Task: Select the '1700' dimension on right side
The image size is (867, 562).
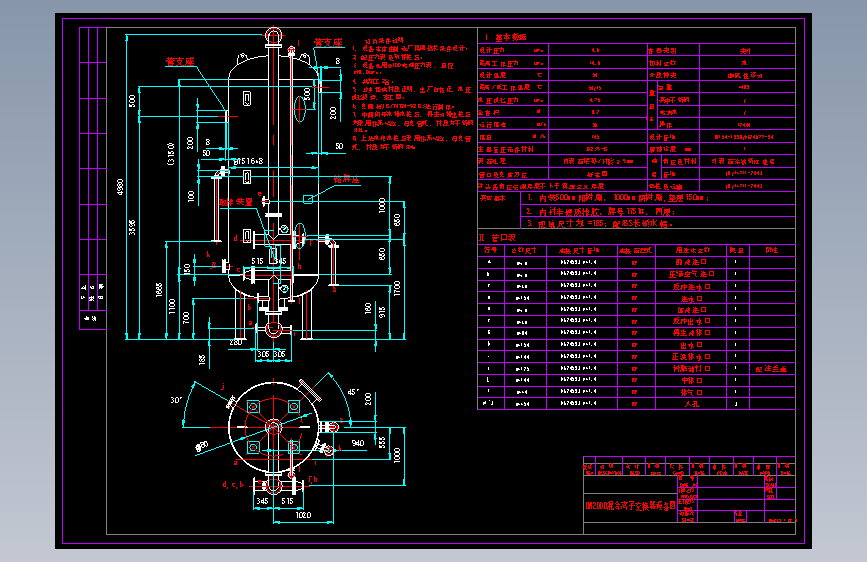Action: [396, 288]
